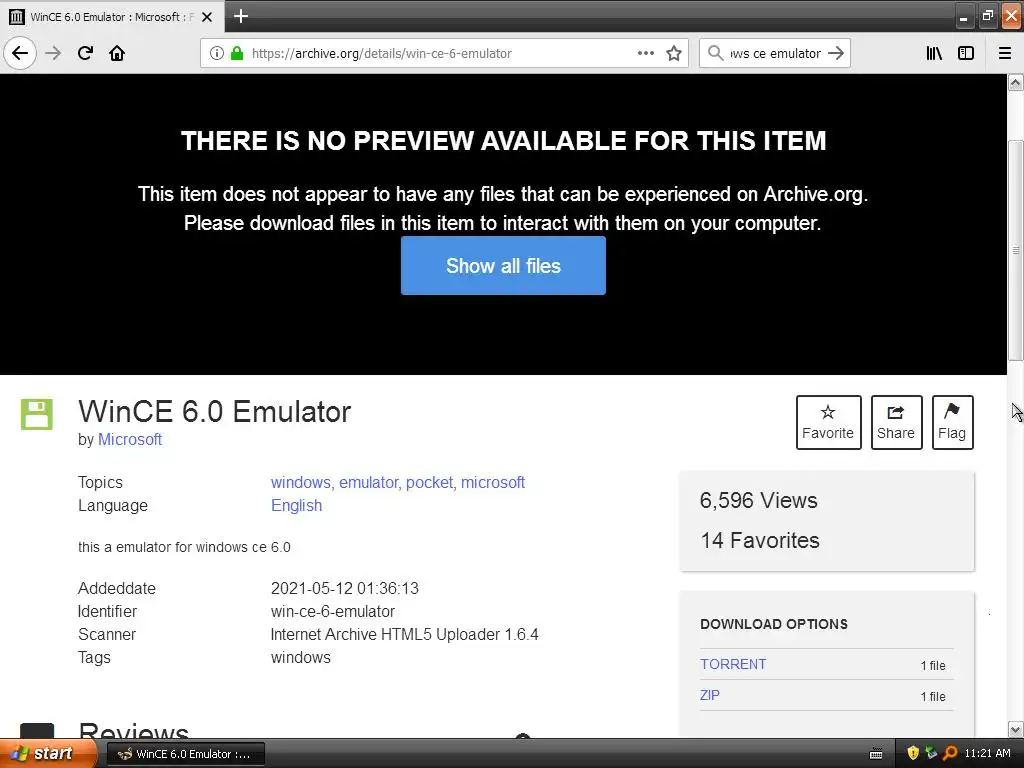Add item to favorites with Favorite button
Screen dimensions: 1024x768
pyautogui.click(x=828, y=423)
